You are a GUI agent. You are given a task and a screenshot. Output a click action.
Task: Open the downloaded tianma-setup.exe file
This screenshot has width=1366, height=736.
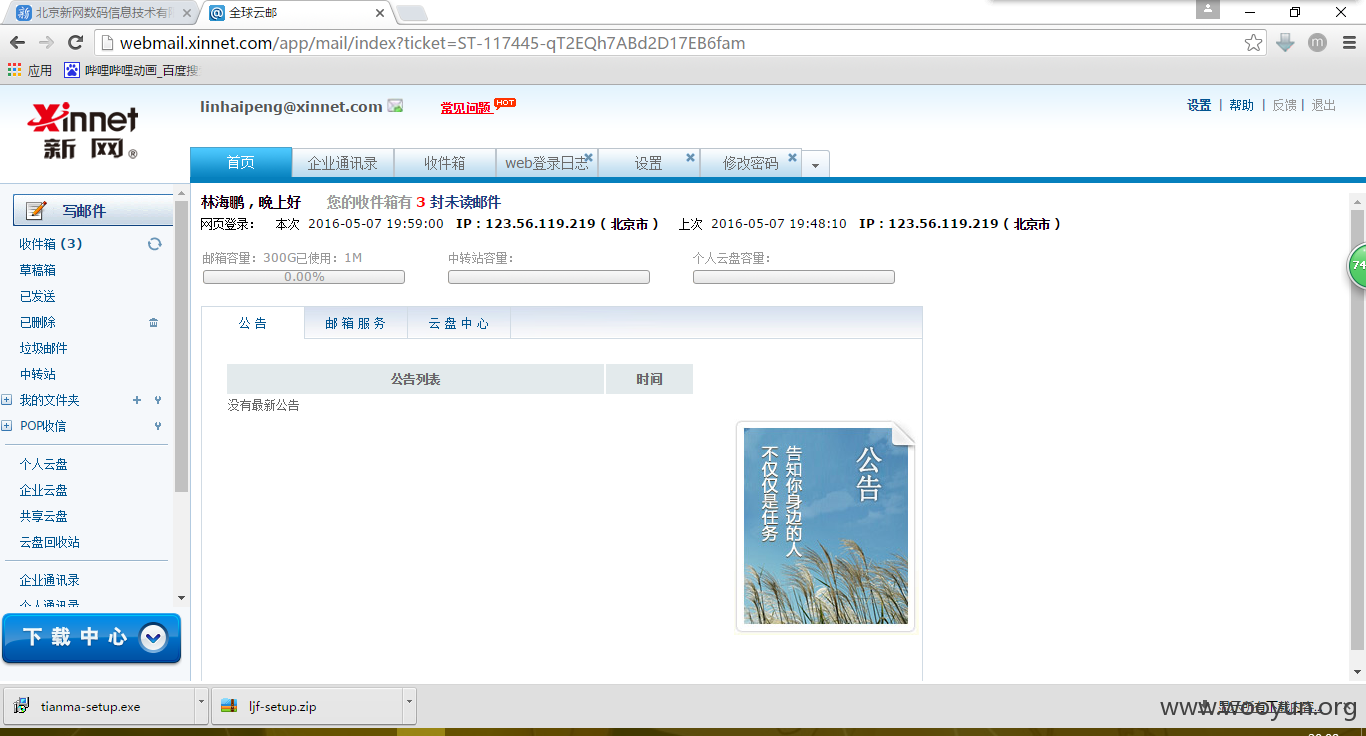(x=97, y=706)
